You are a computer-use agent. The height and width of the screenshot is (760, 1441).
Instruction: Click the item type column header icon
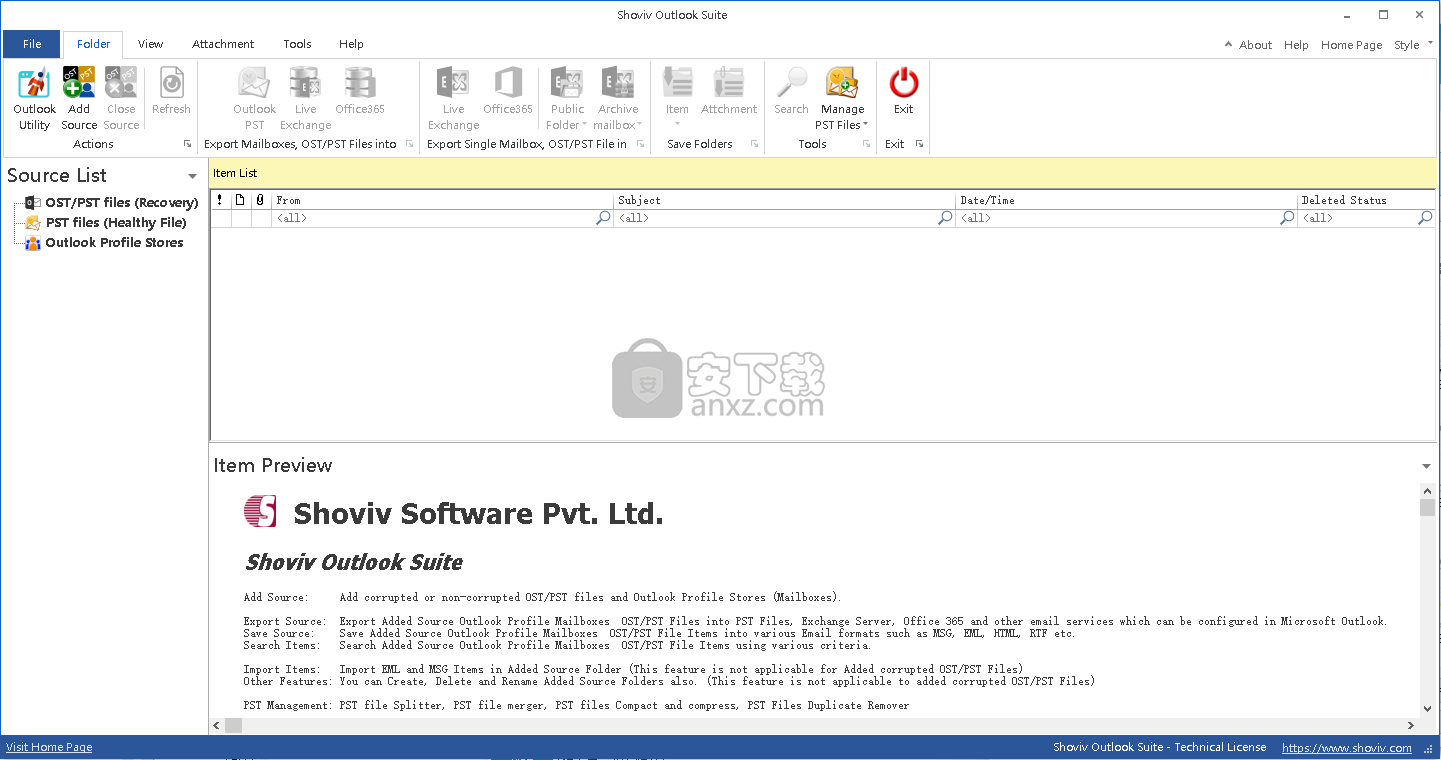(240, 200)
